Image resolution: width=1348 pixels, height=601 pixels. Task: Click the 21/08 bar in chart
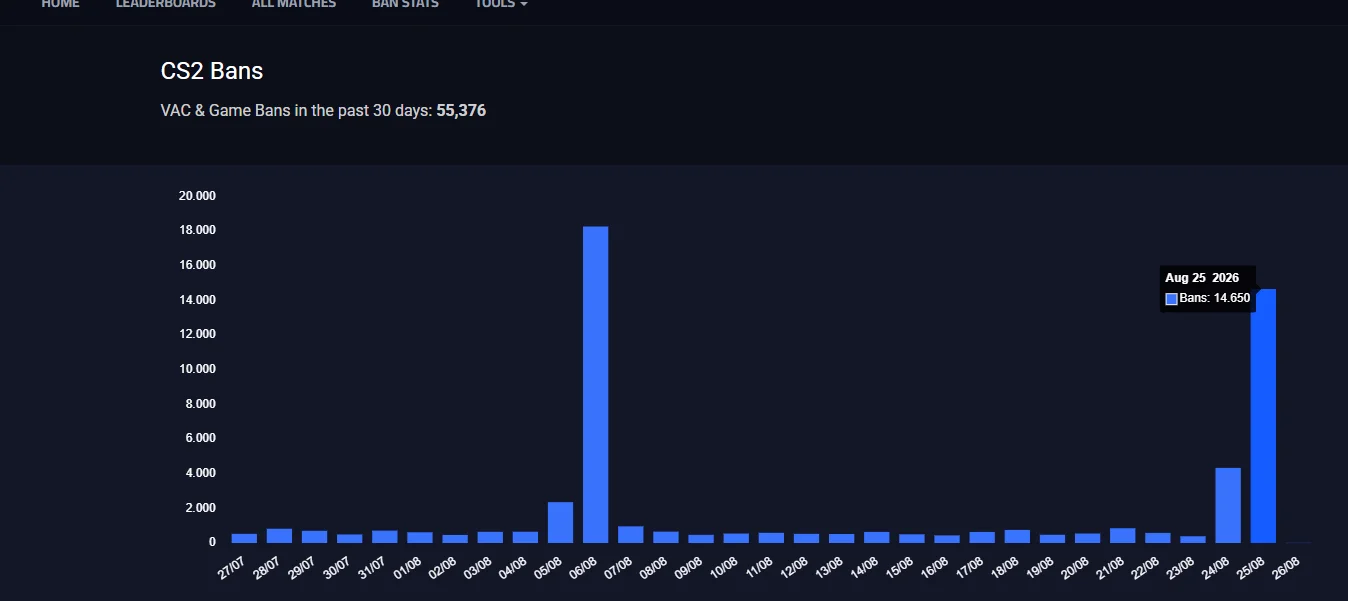coord(1122,535)
